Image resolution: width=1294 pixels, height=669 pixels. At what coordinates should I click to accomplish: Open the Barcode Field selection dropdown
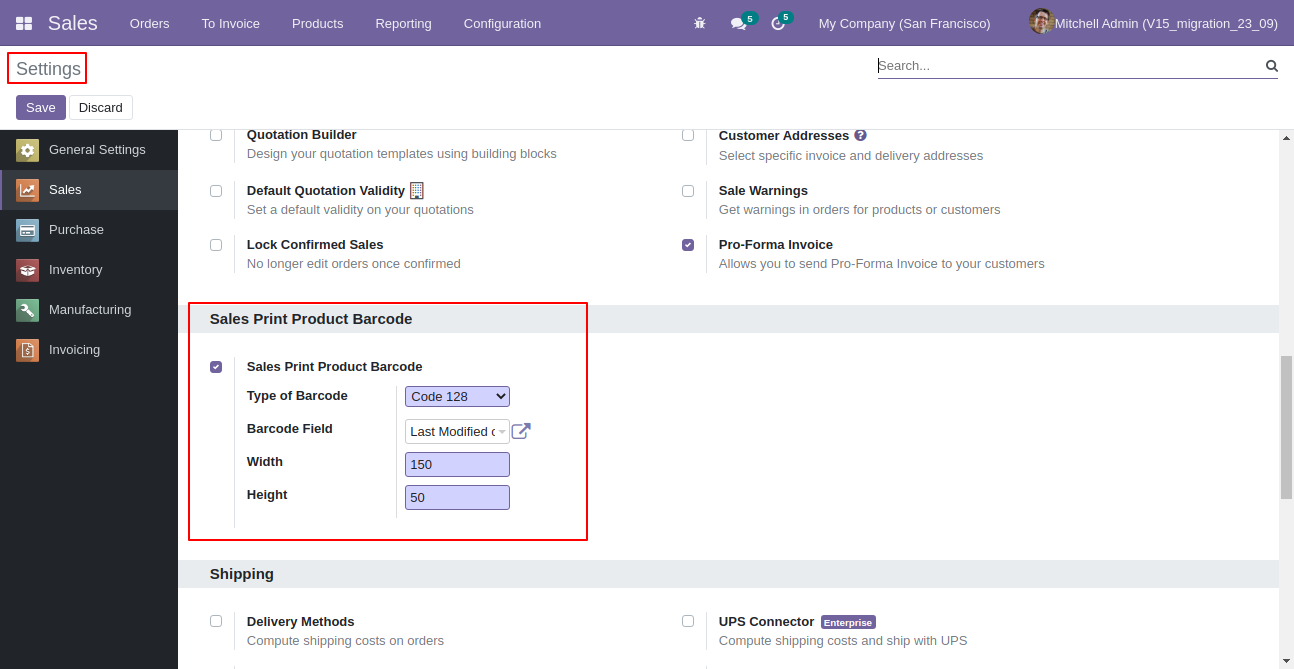coord(457,431)
